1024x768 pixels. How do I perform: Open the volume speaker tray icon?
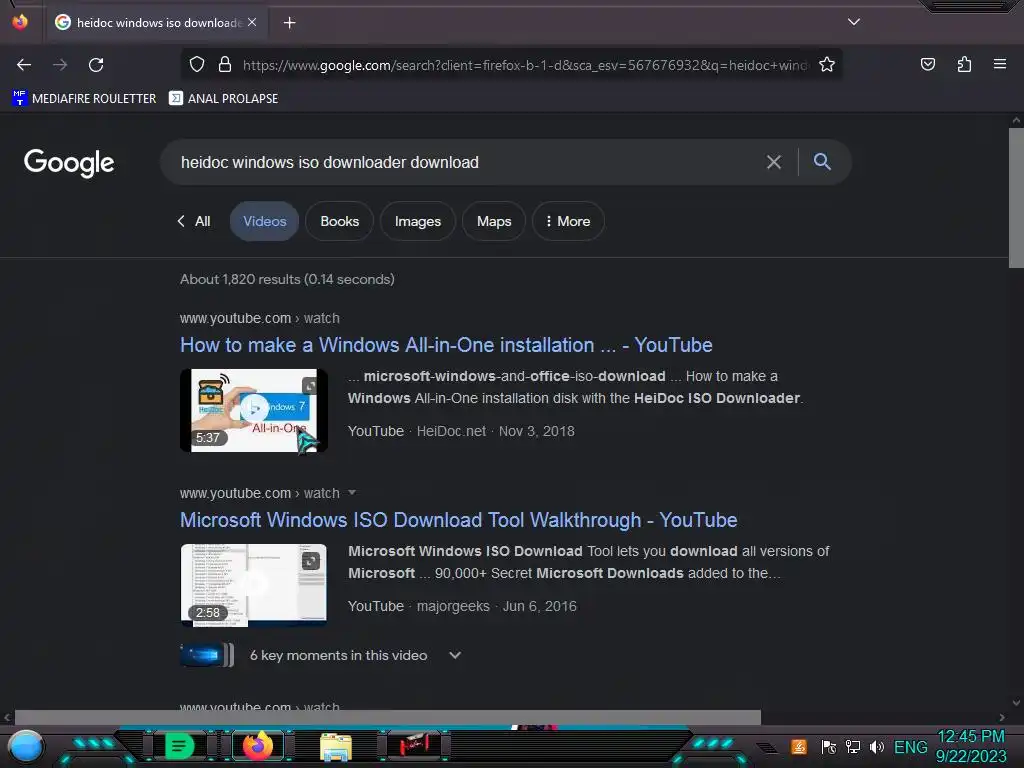point(876,746)
